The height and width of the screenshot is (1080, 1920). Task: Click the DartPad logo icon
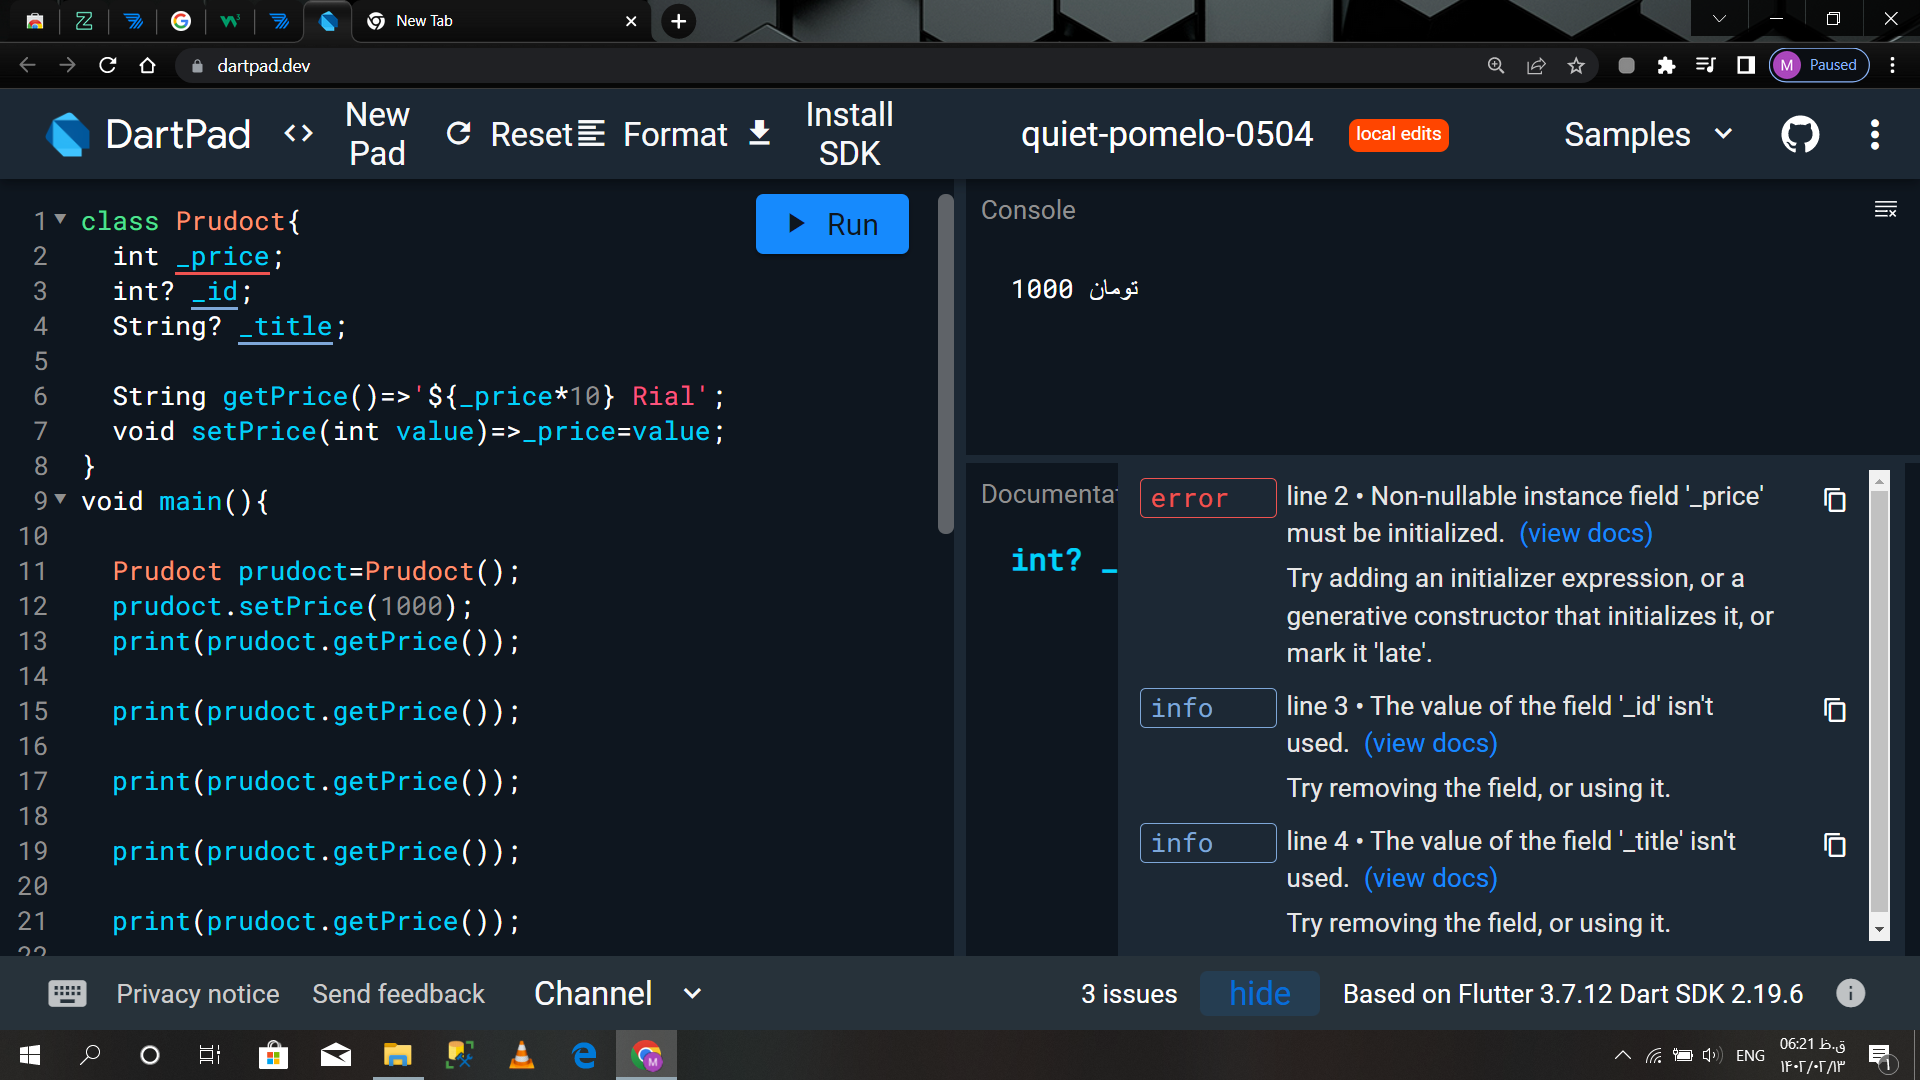tap(70, 133)
